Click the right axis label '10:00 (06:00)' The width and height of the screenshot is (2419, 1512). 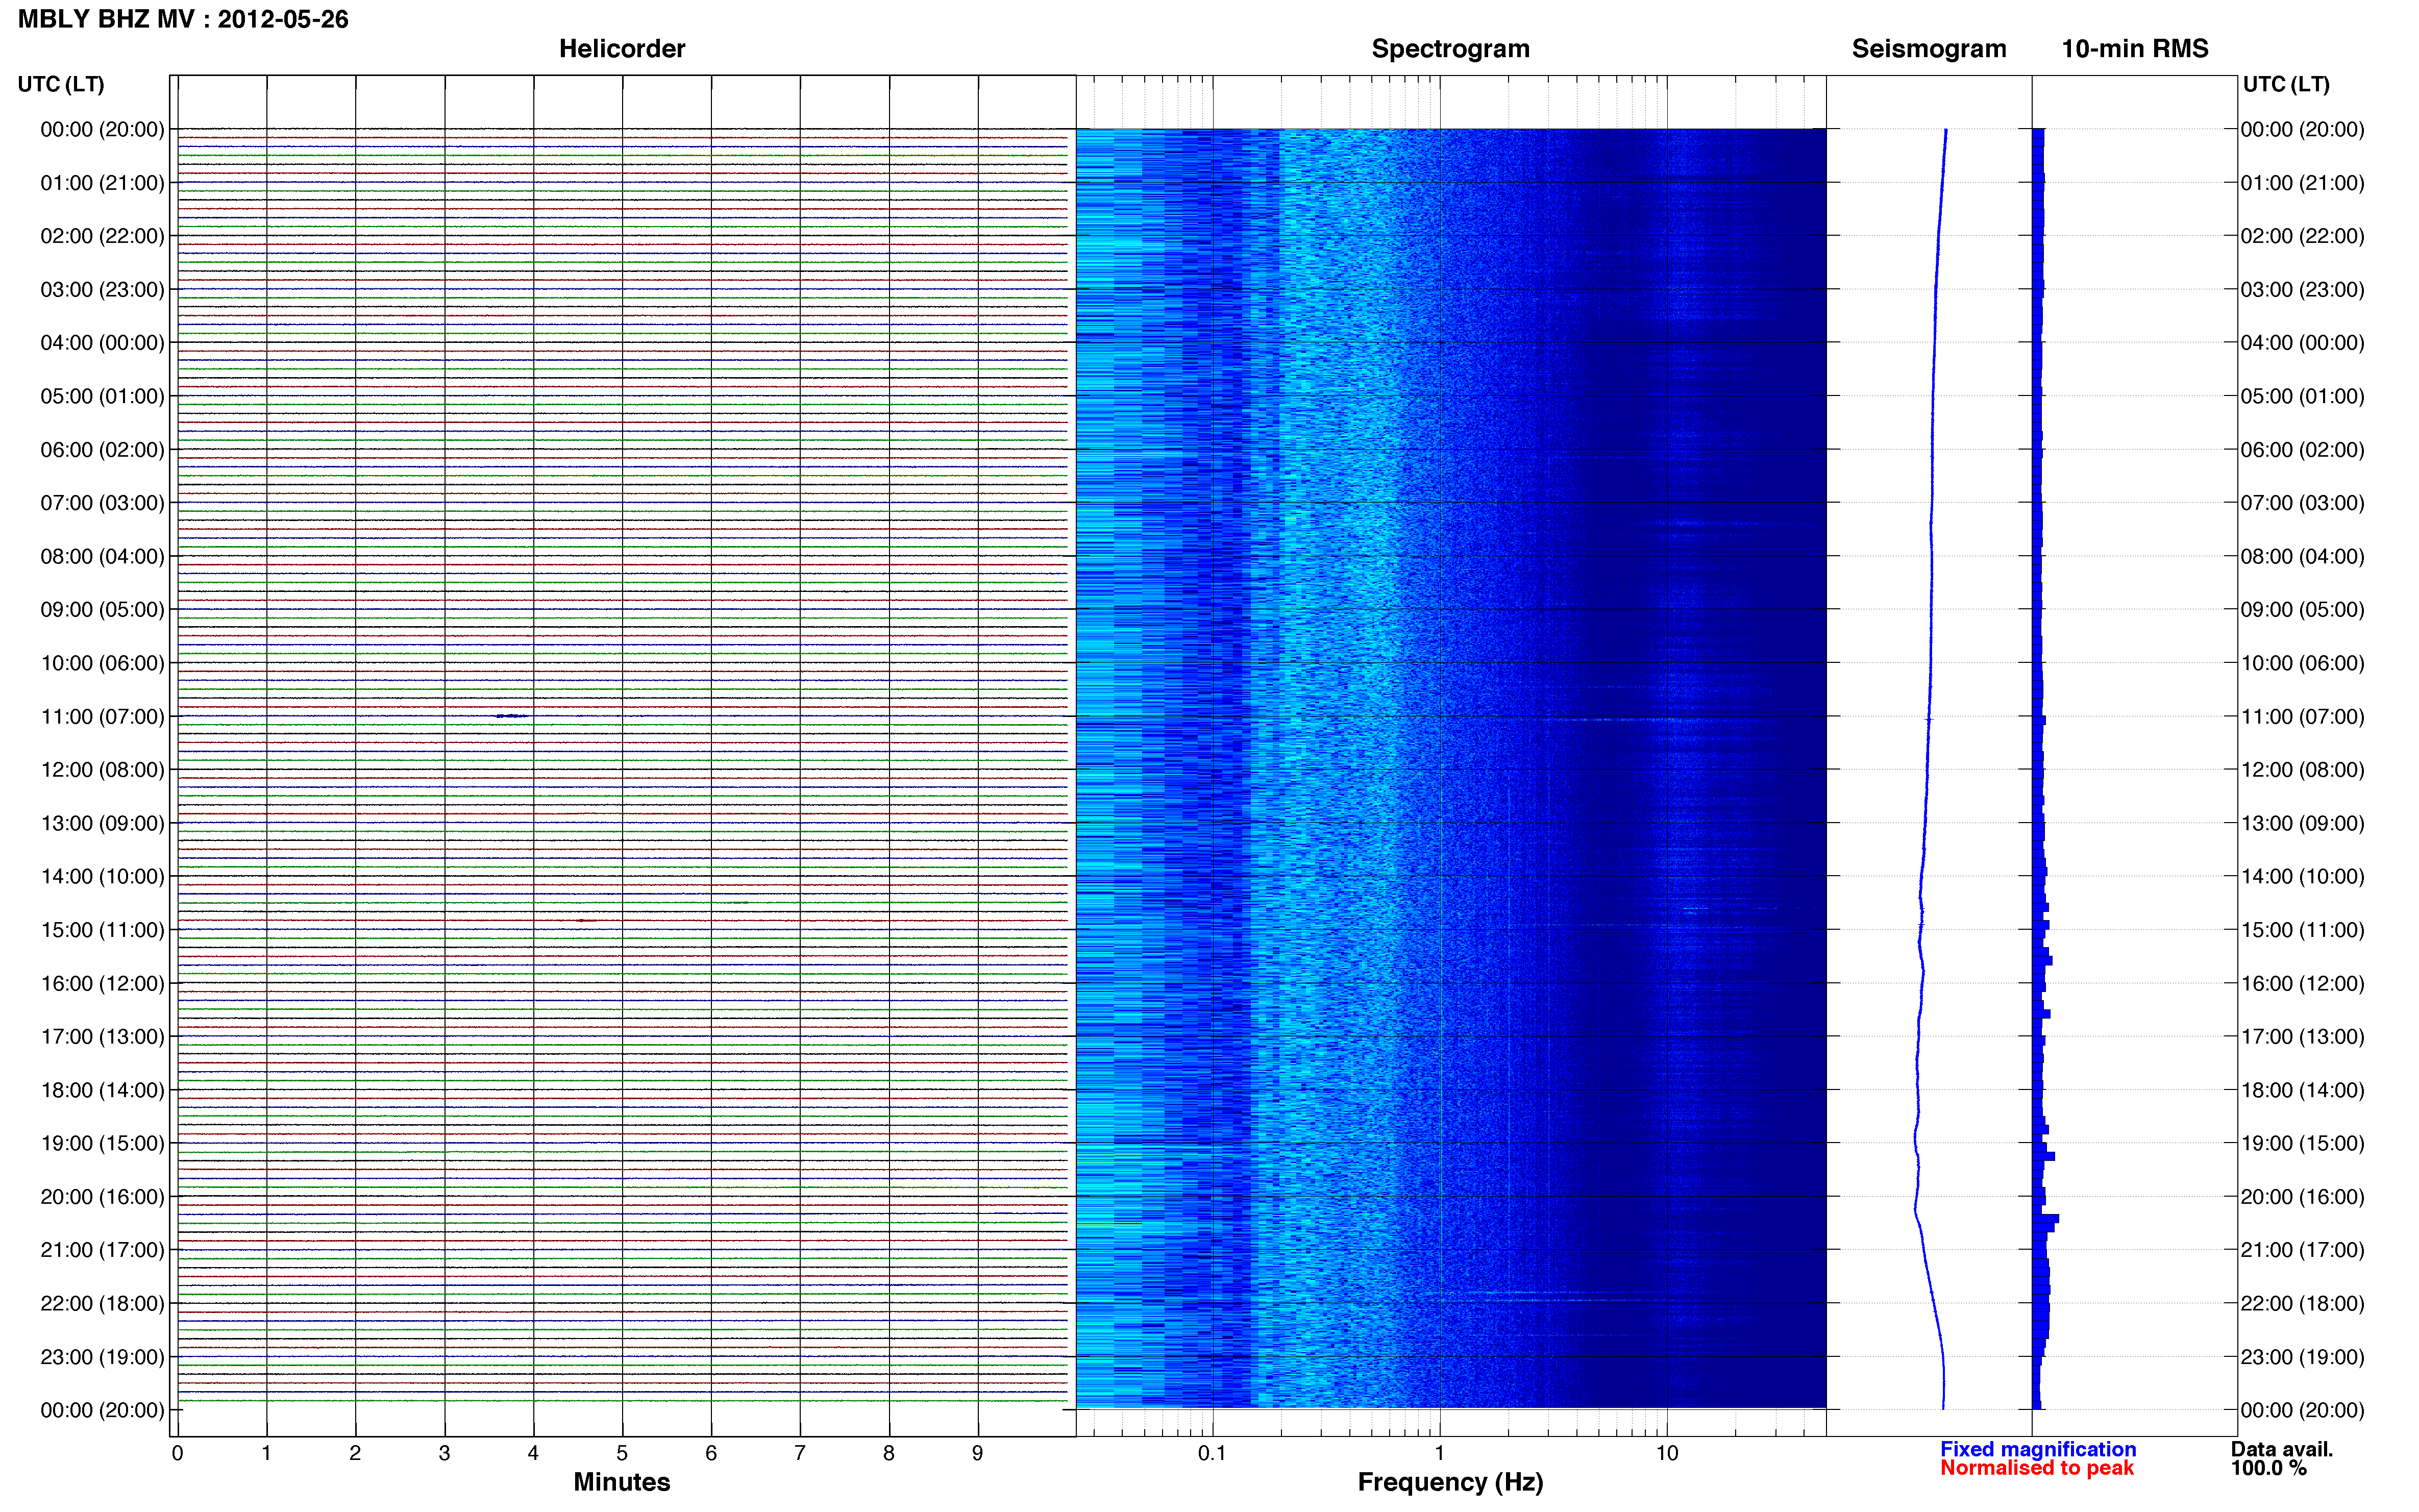pos(2302,664)
